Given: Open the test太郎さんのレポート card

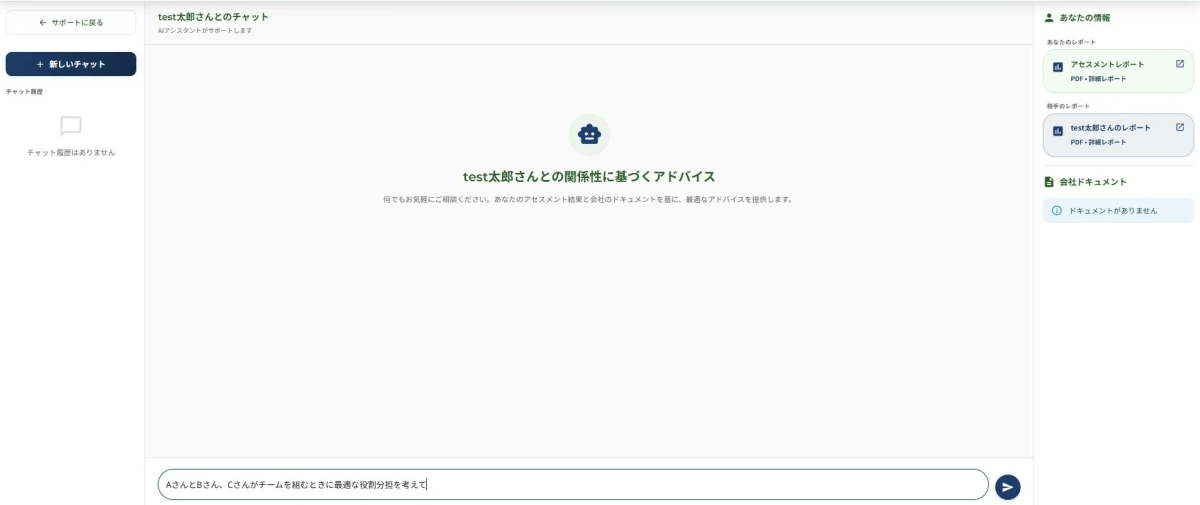Looking at the screenshot, I should 1118,135.
